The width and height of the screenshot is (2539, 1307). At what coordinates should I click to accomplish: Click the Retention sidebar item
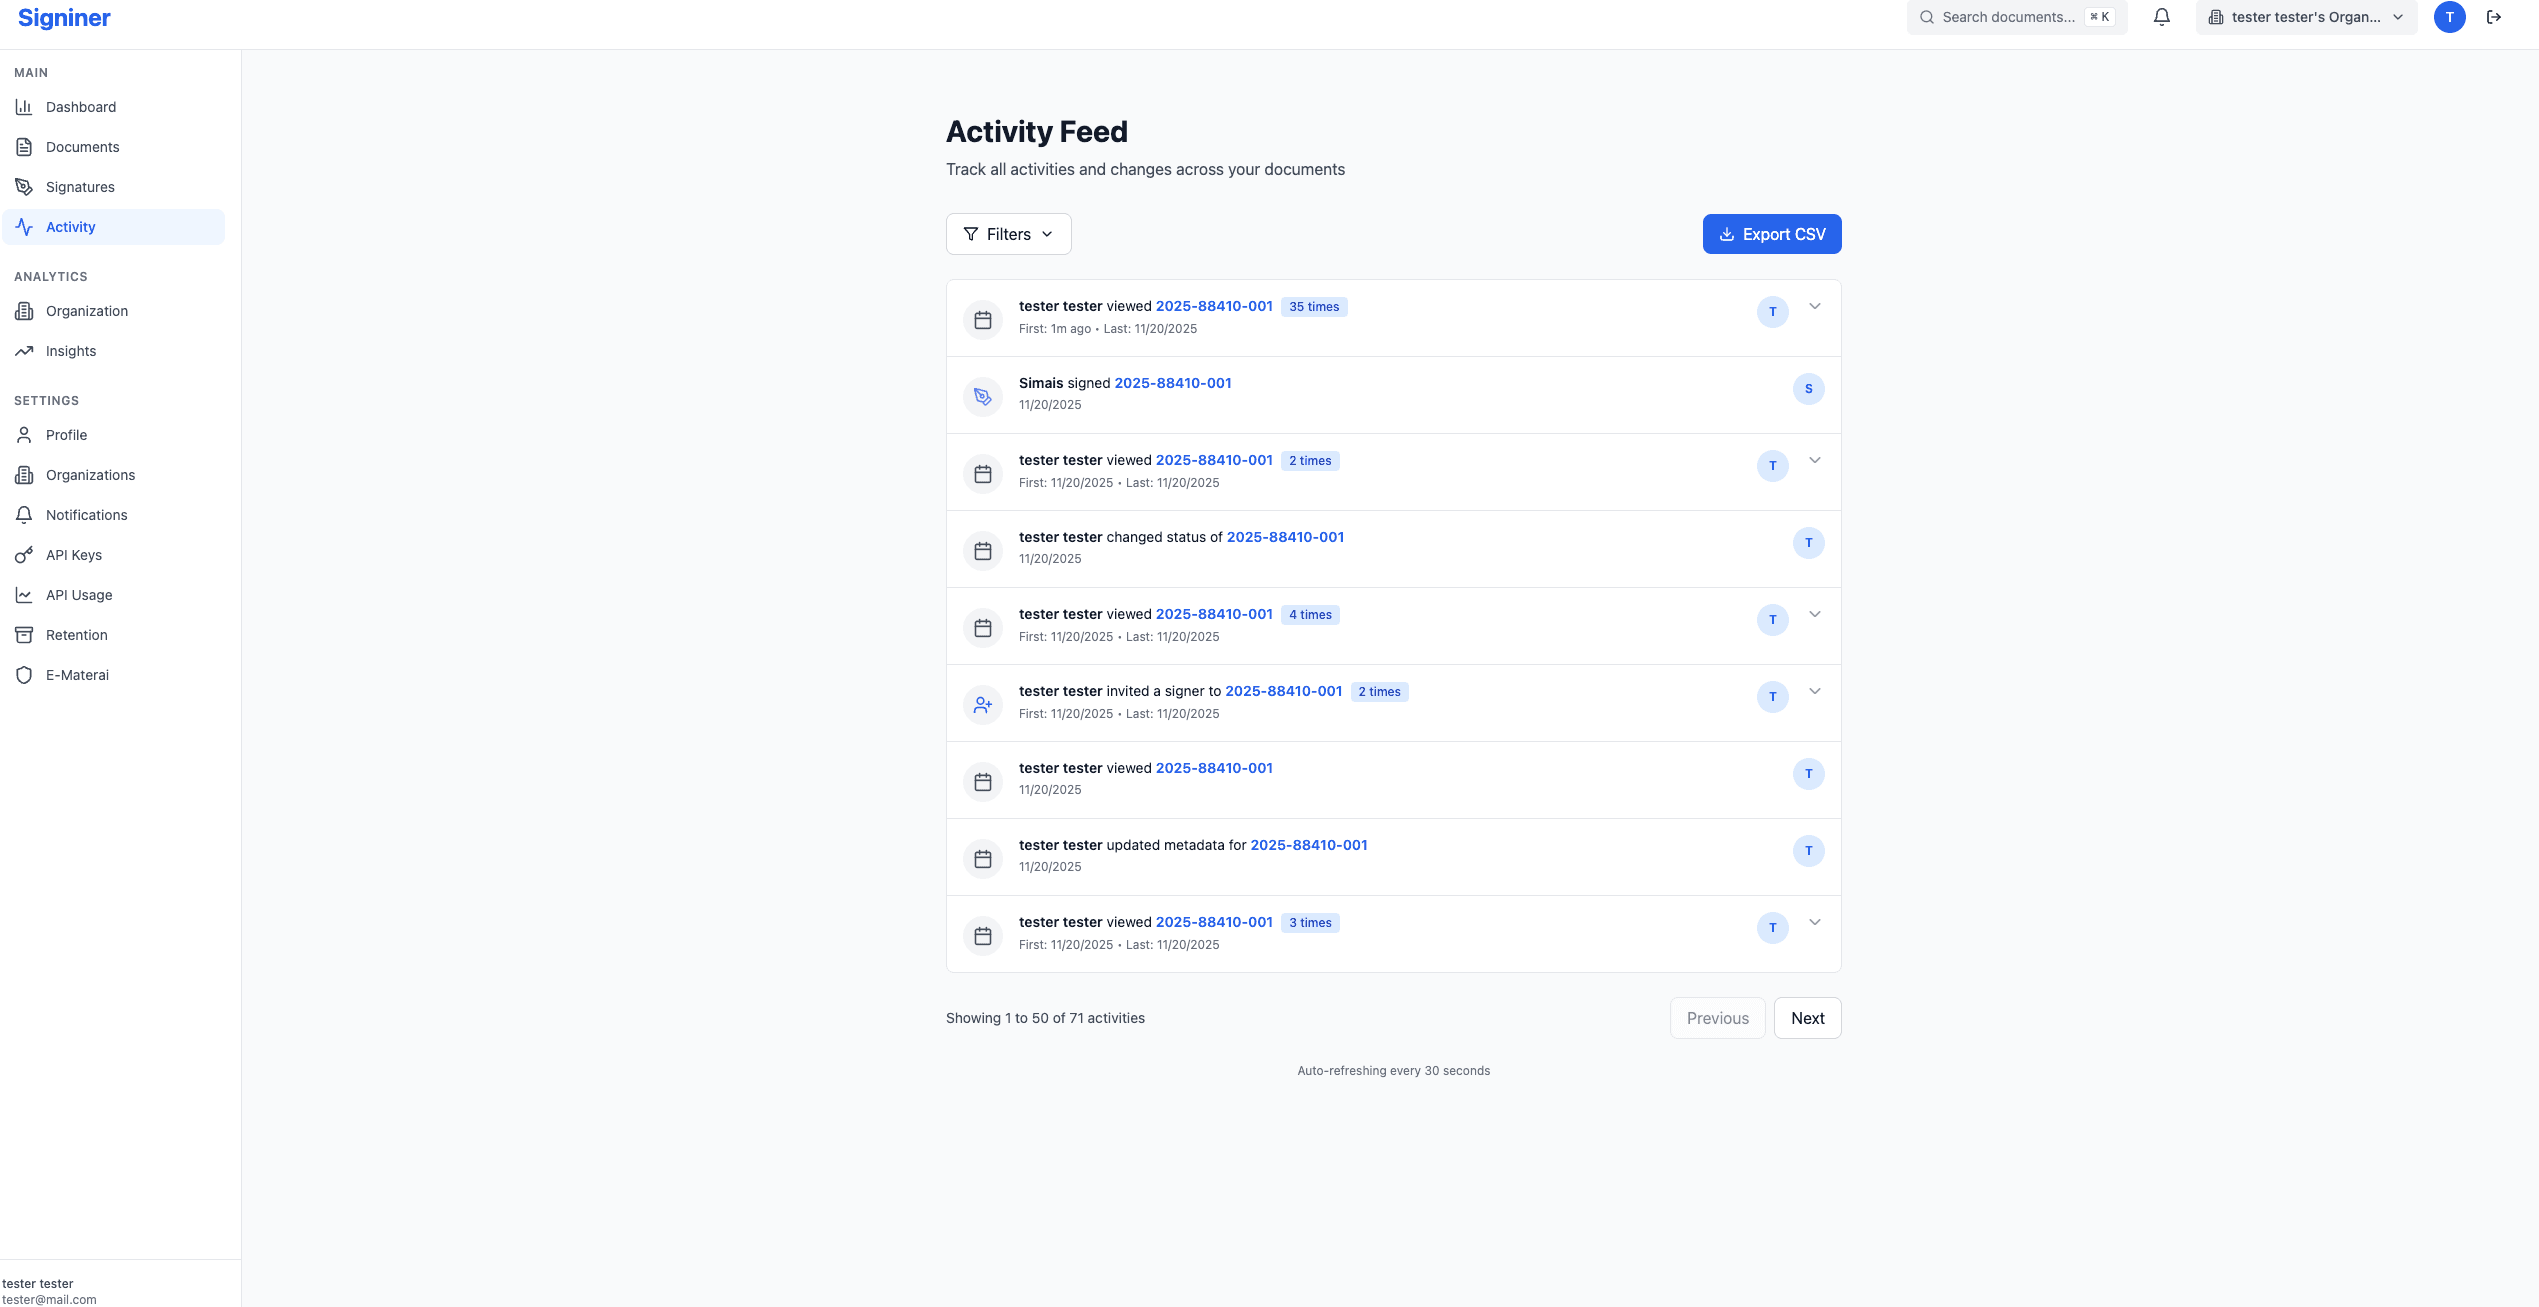click(76, 634)
